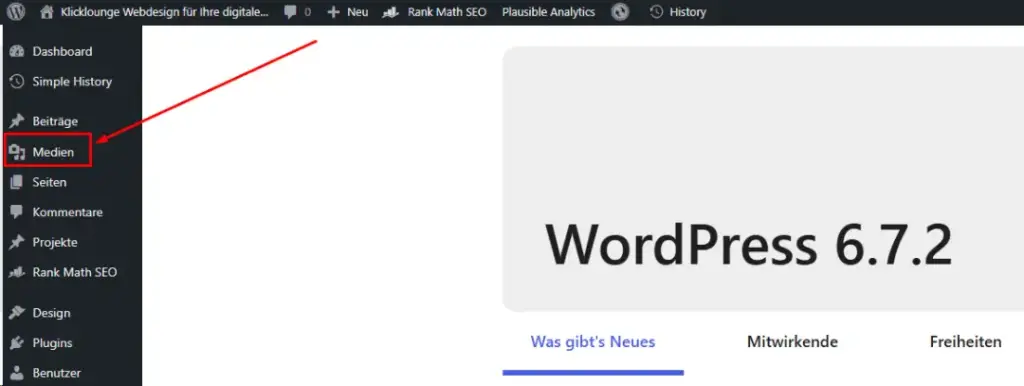Click Rank Math SEO chart icon in admin bar
This screenshot has height=386, width=1024.
390,12
